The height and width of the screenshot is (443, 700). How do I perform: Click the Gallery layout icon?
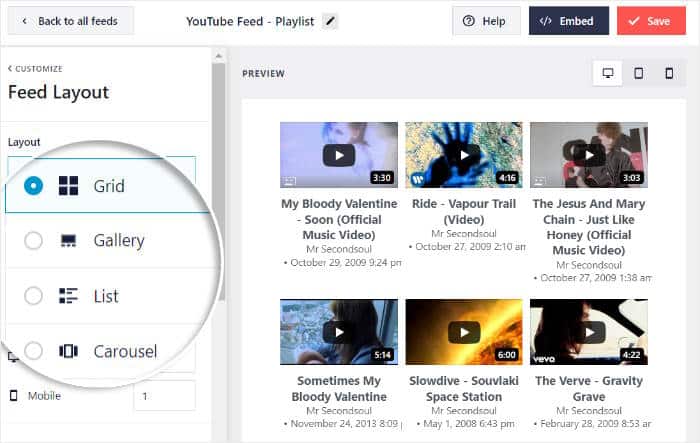tap(68, 241)
